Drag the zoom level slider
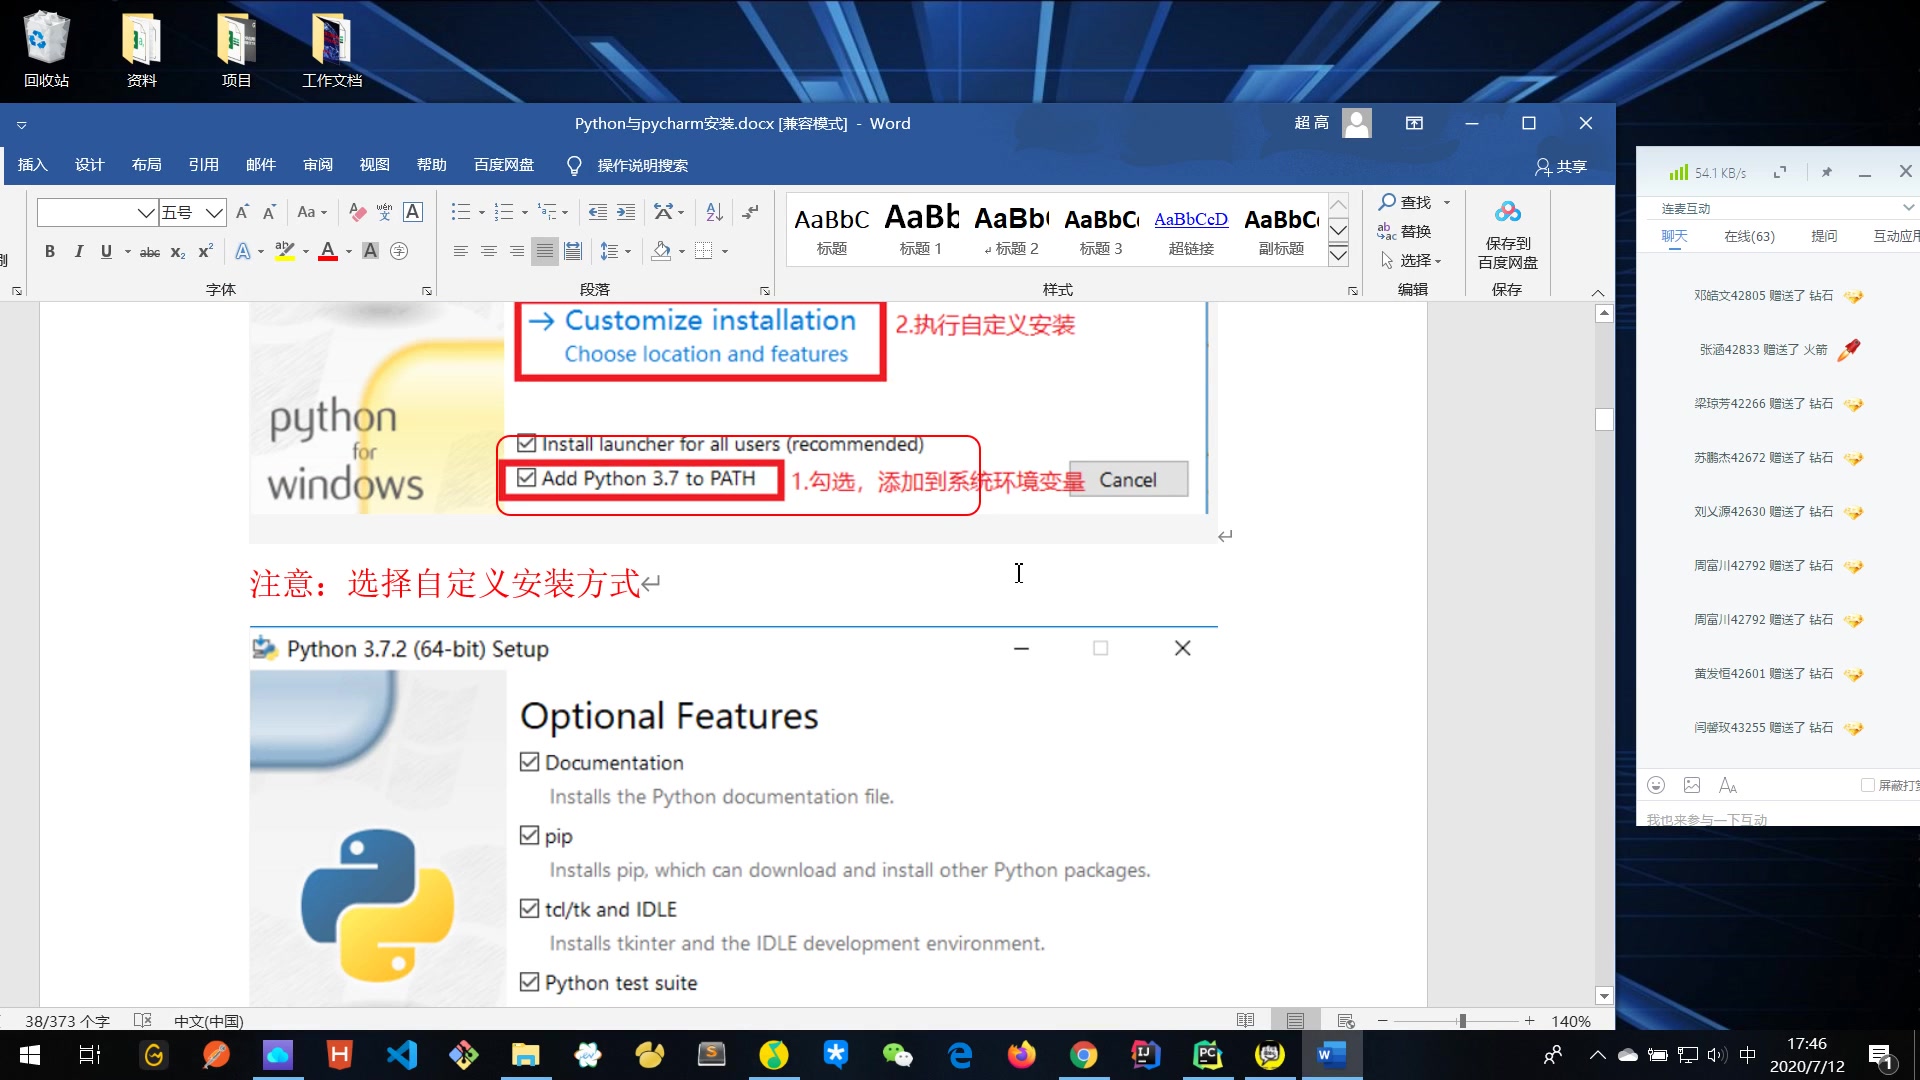 point(1464,1019)
